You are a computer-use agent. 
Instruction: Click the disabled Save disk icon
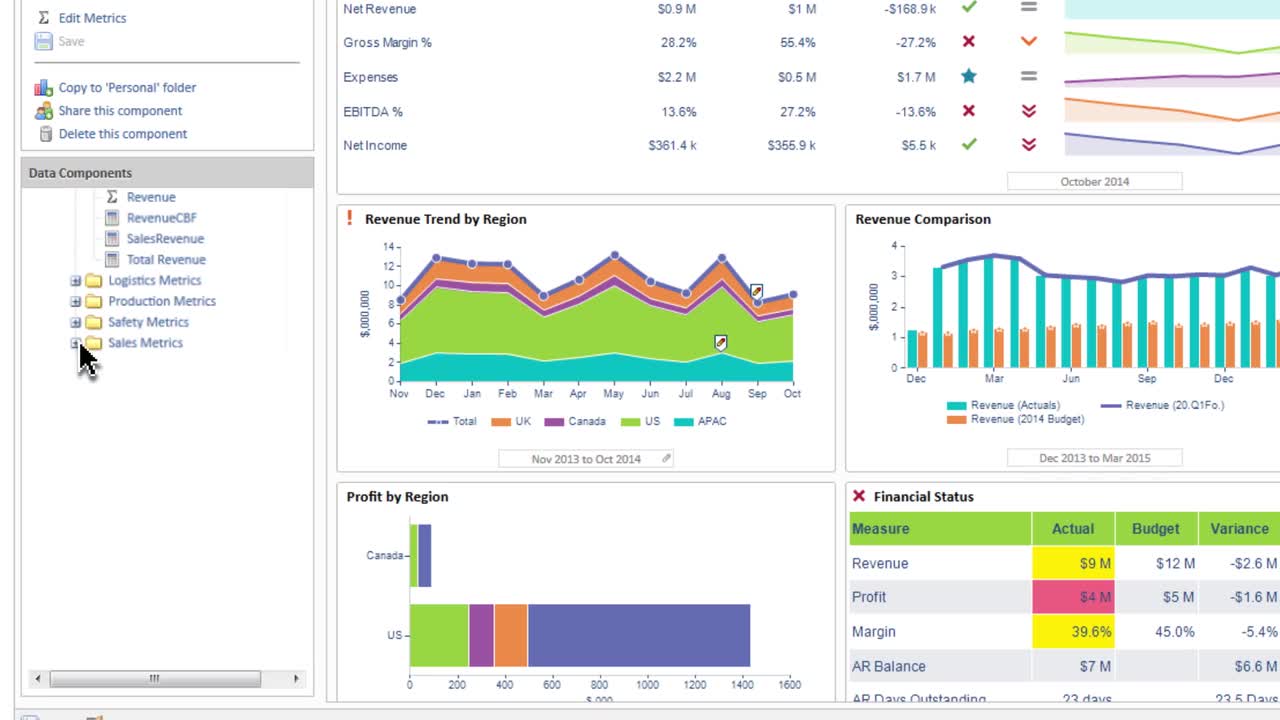tap(43, 41)
